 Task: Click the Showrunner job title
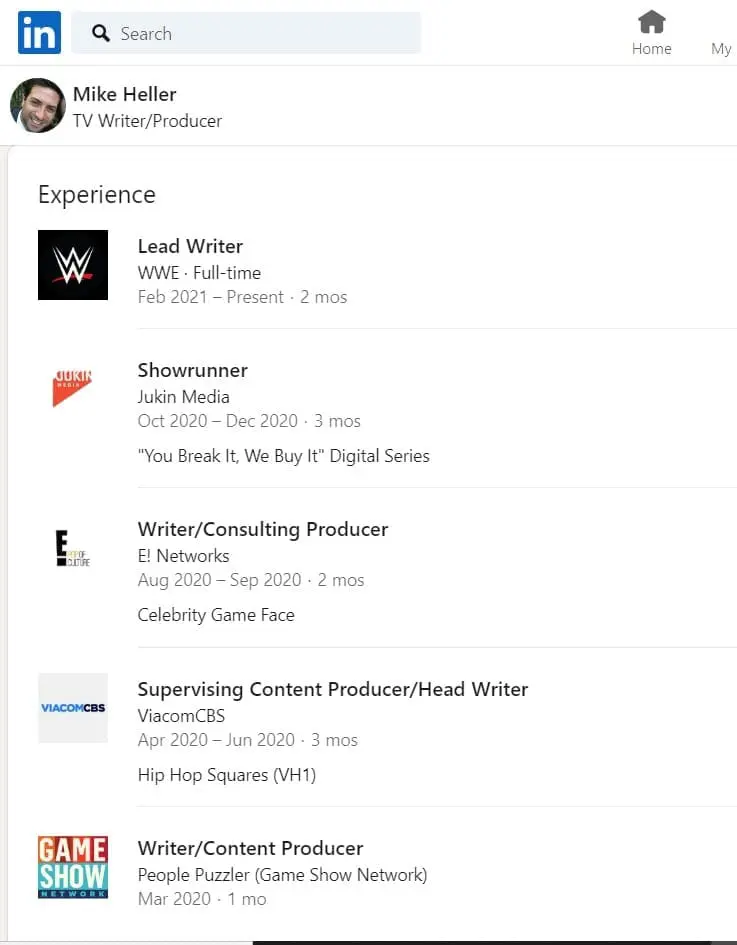[x=192, y=370]
